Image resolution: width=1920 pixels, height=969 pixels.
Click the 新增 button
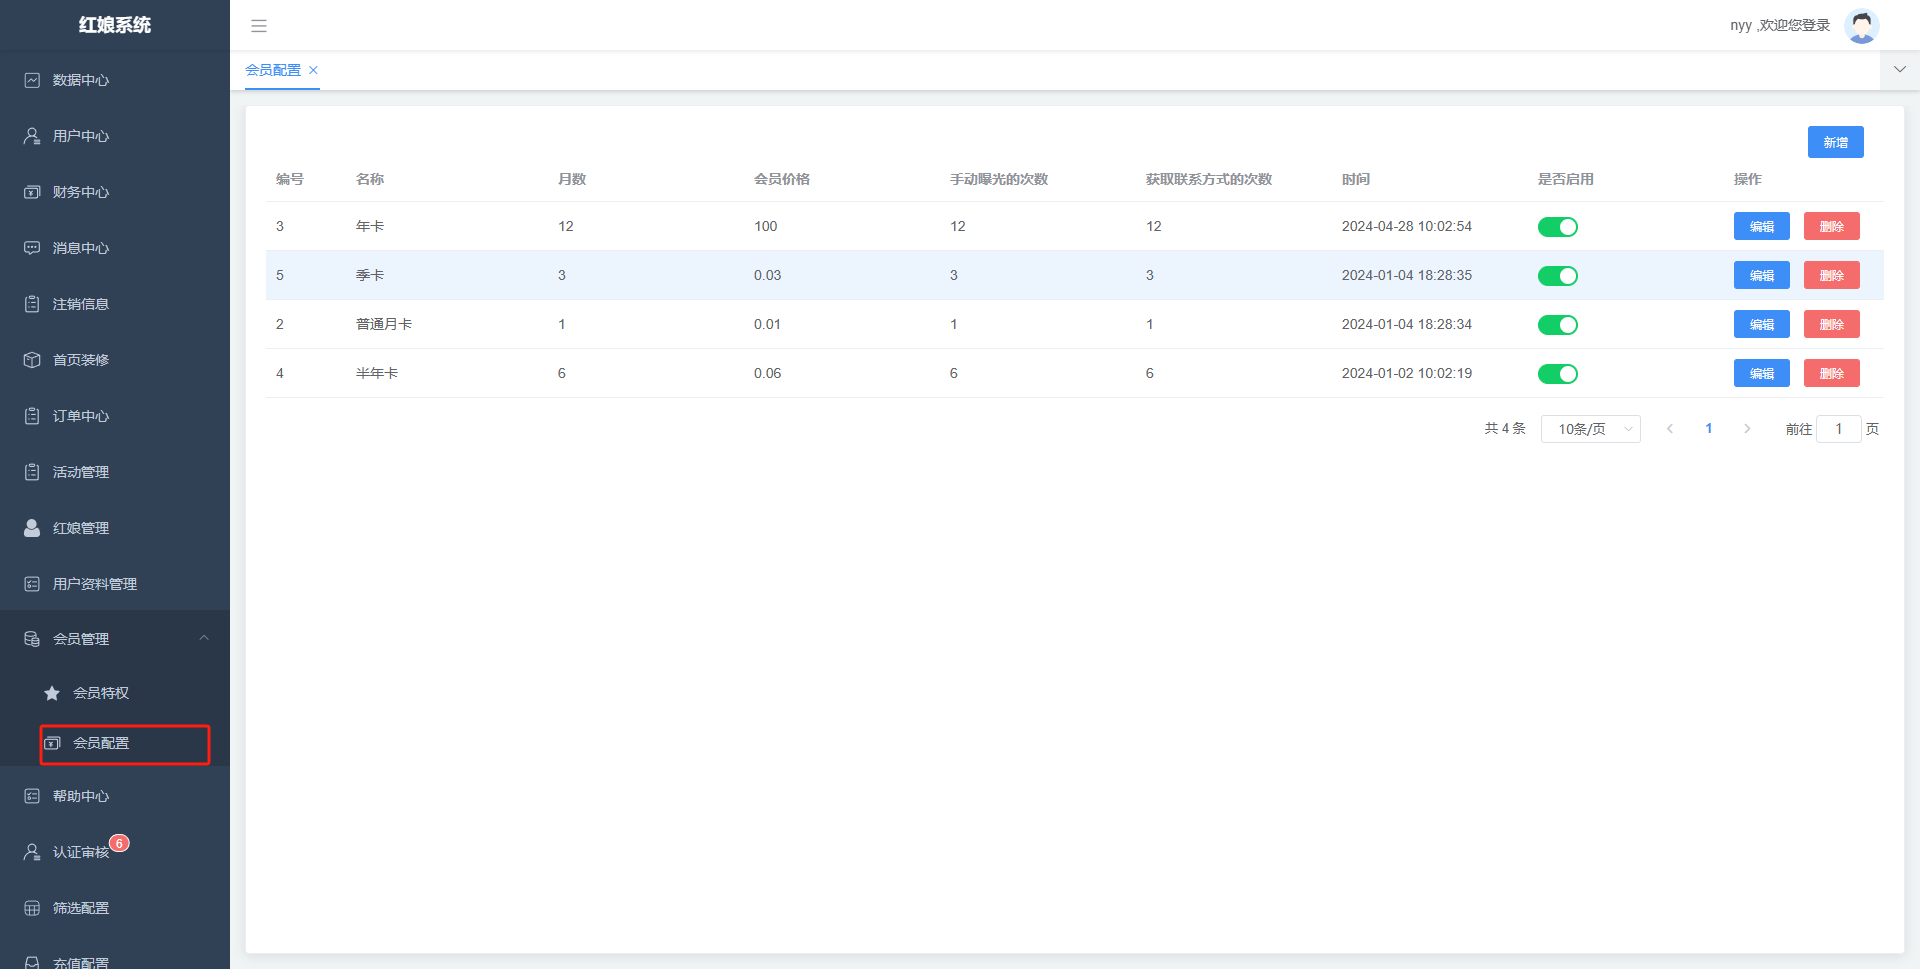click(x=1835, y=142)
